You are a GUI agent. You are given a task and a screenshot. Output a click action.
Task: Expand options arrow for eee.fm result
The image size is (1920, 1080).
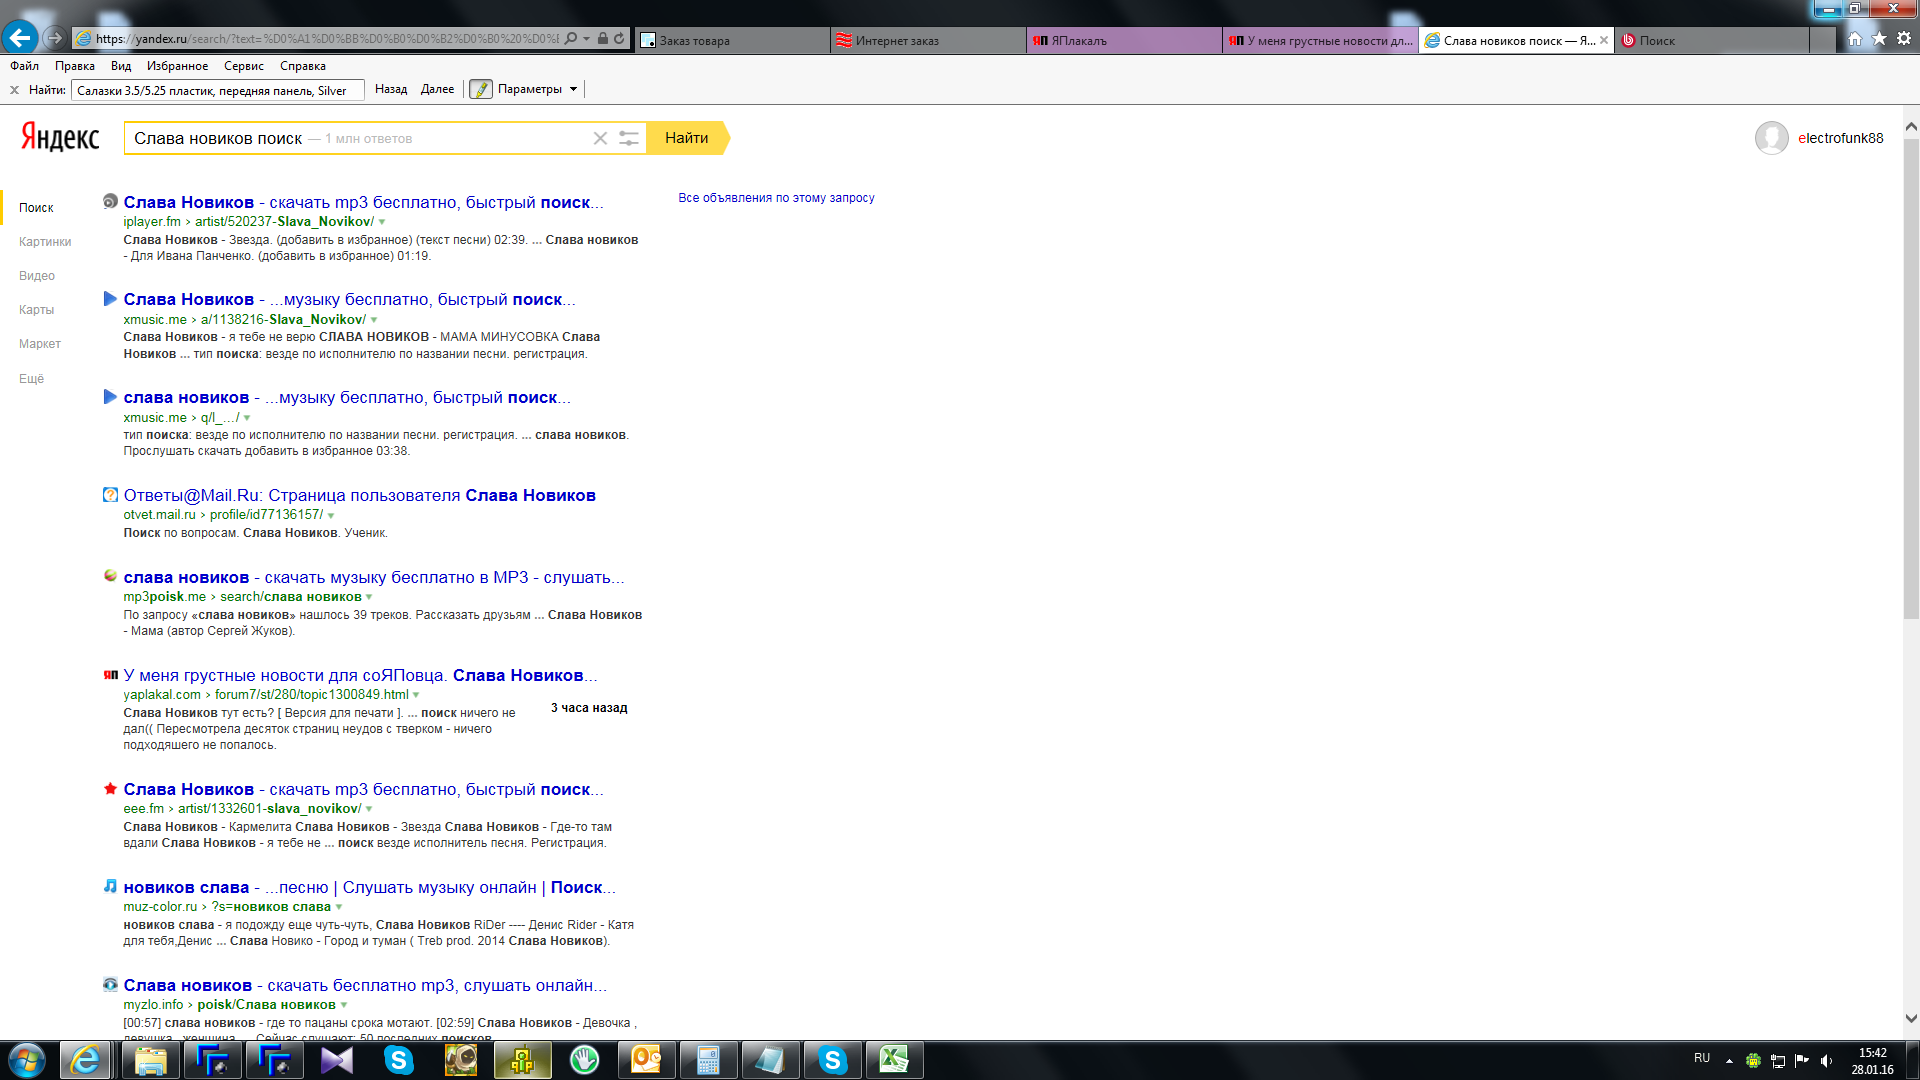pos(369,810)
